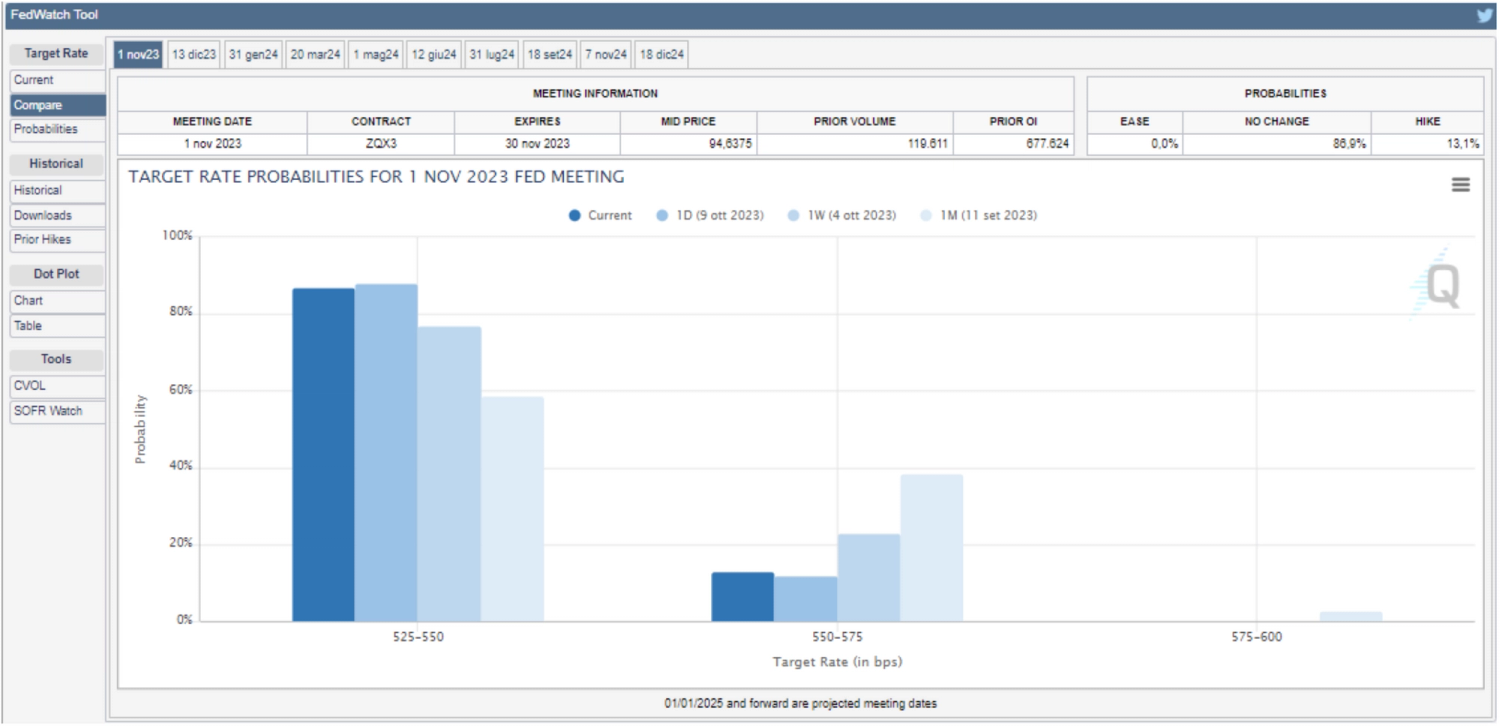
Task: Click the 1D bar for 525-550
Action: (386, 453)
